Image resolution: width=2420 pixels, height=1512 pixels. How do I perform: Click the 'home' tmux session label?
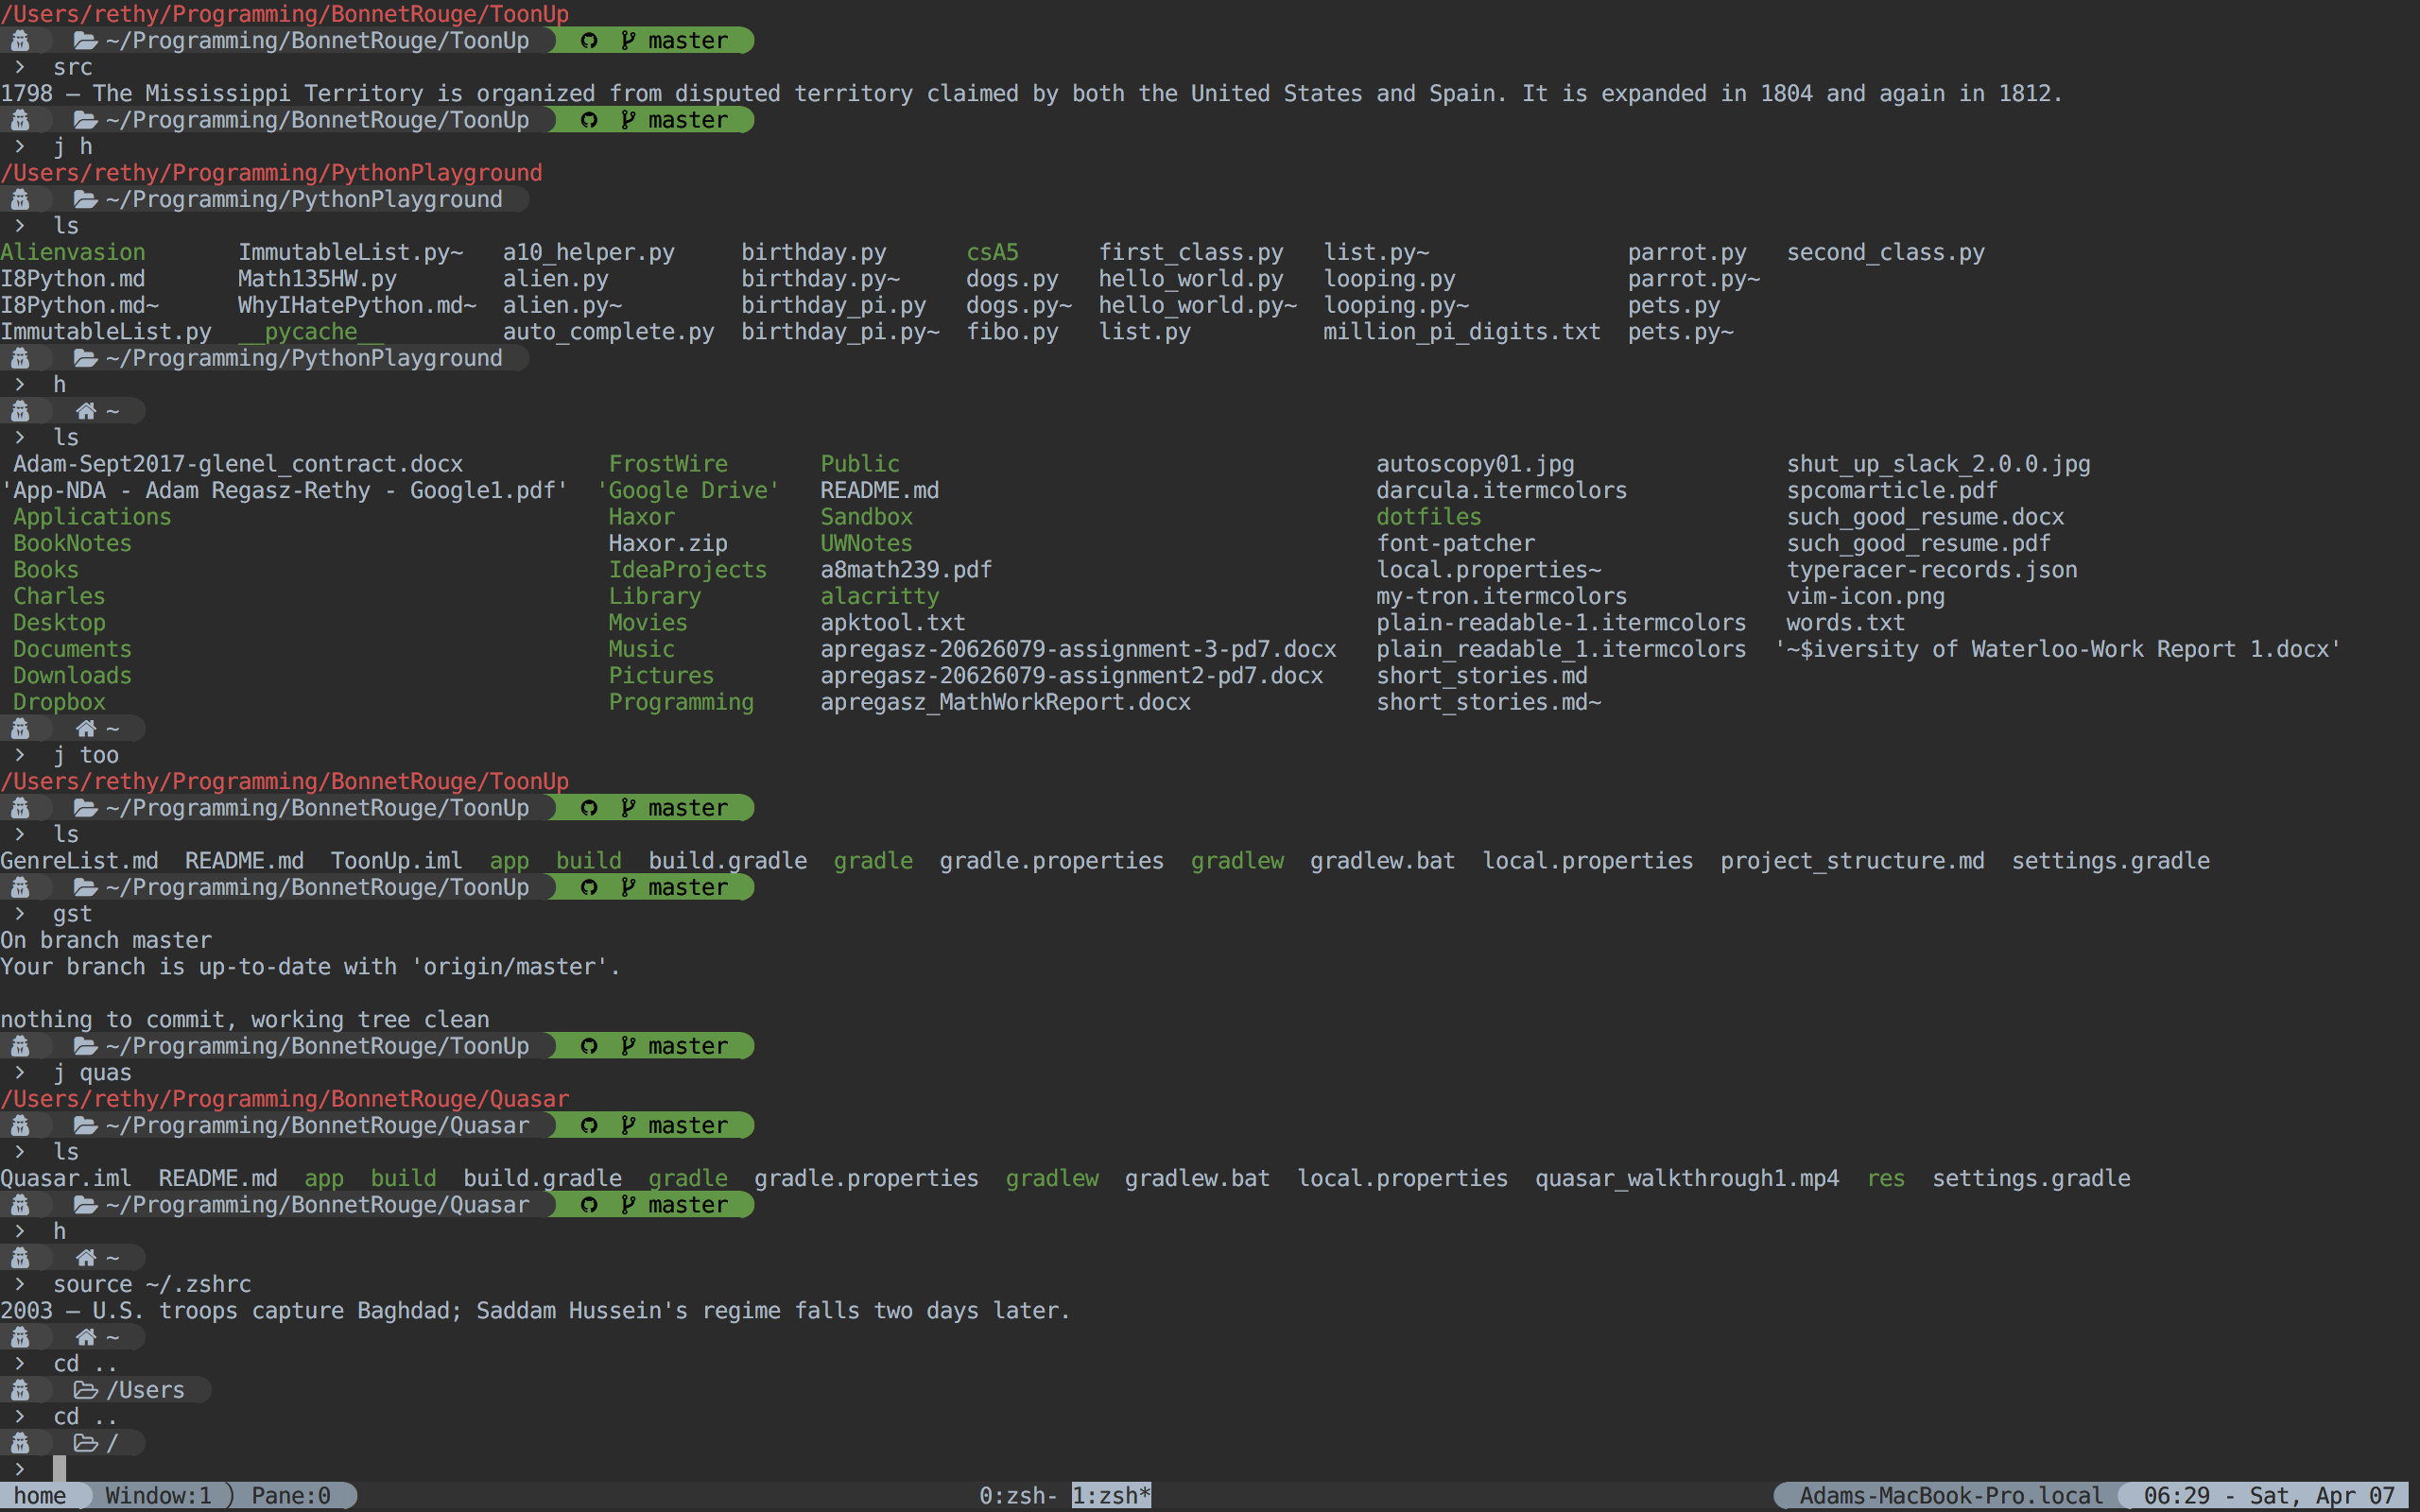(x=40, y=1496)
